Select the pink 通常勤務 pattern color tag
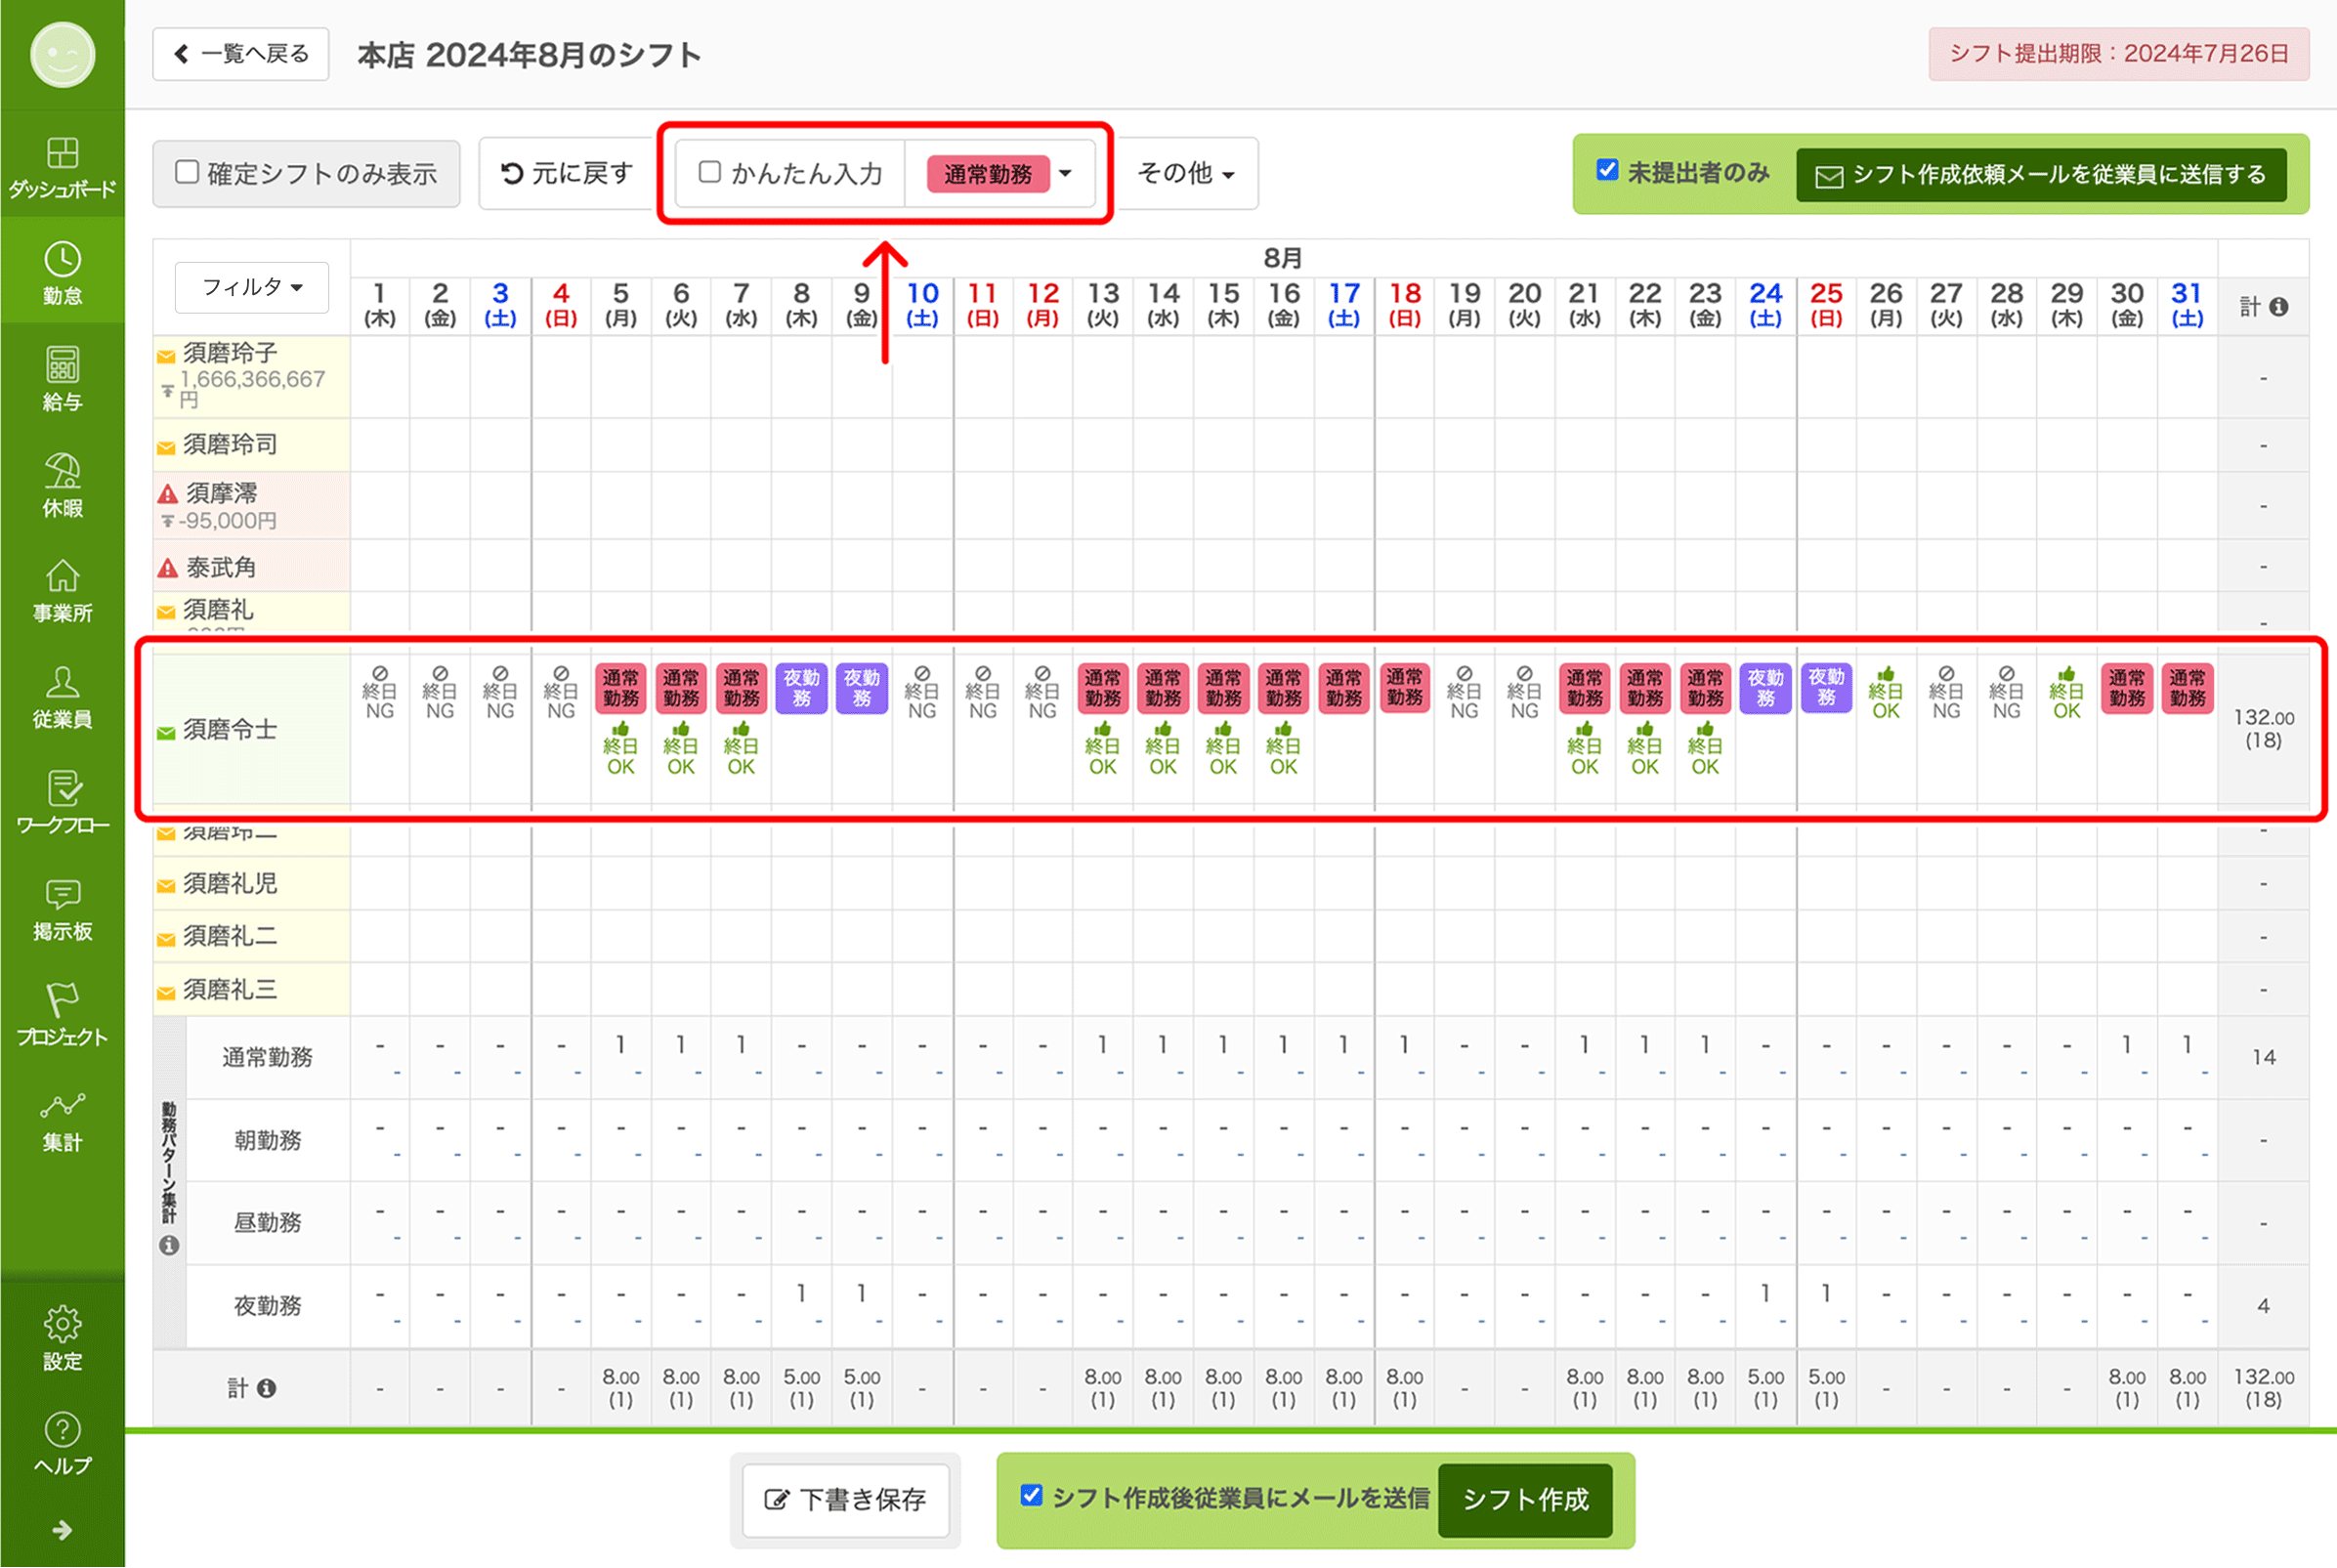2337x1568 pixels. 988,174
